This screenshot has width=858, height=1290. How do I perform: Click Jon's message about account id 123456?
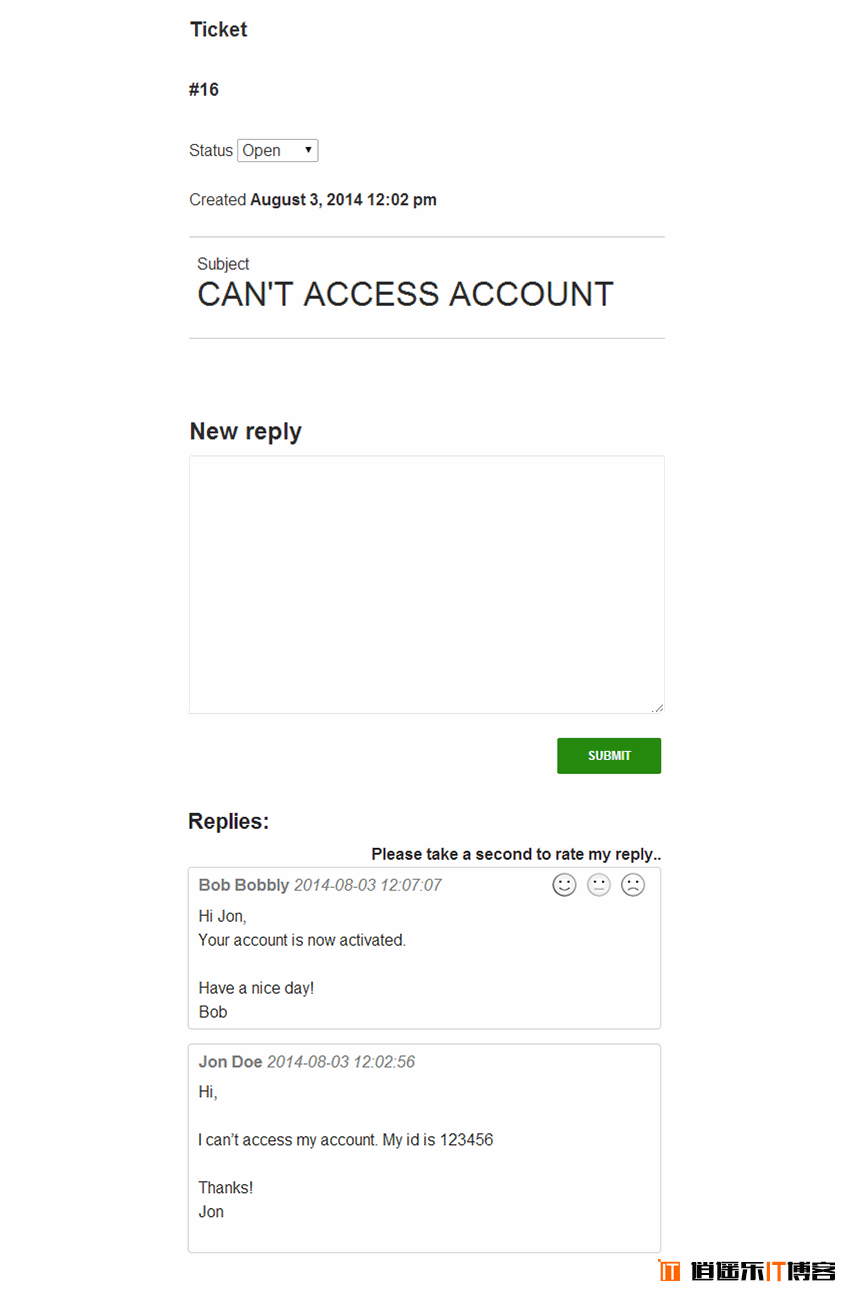coord(346,1140)
